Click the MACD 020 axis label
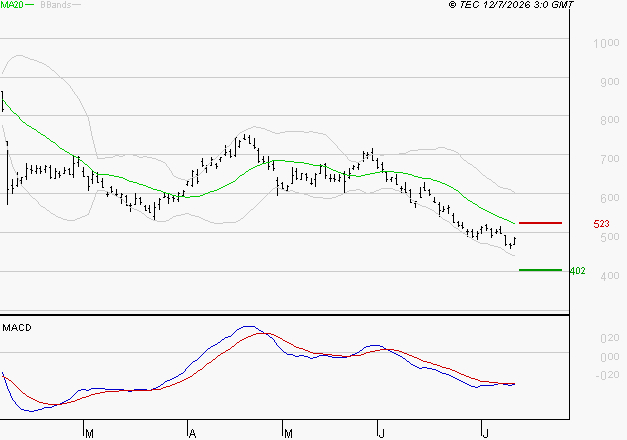627x440 pixels. click(610, 338)
